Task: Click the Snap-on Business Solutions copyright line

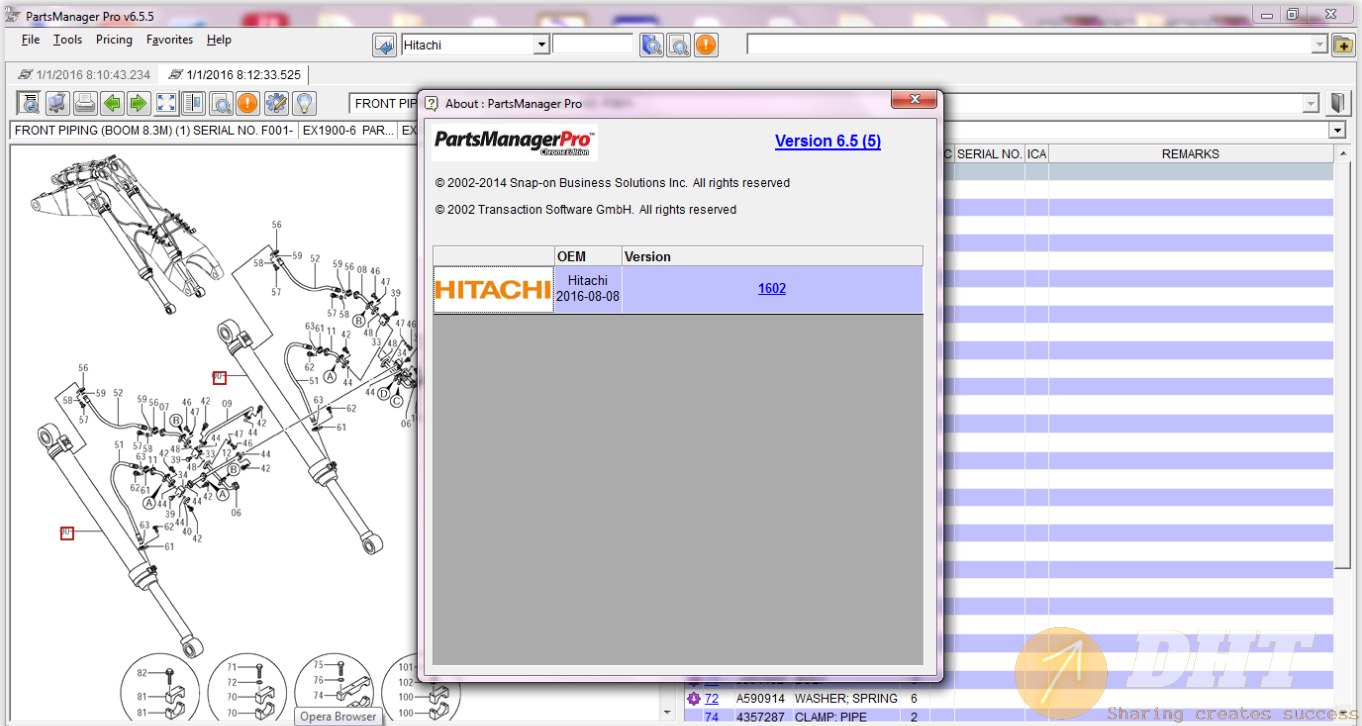Action: click(613, 183)
